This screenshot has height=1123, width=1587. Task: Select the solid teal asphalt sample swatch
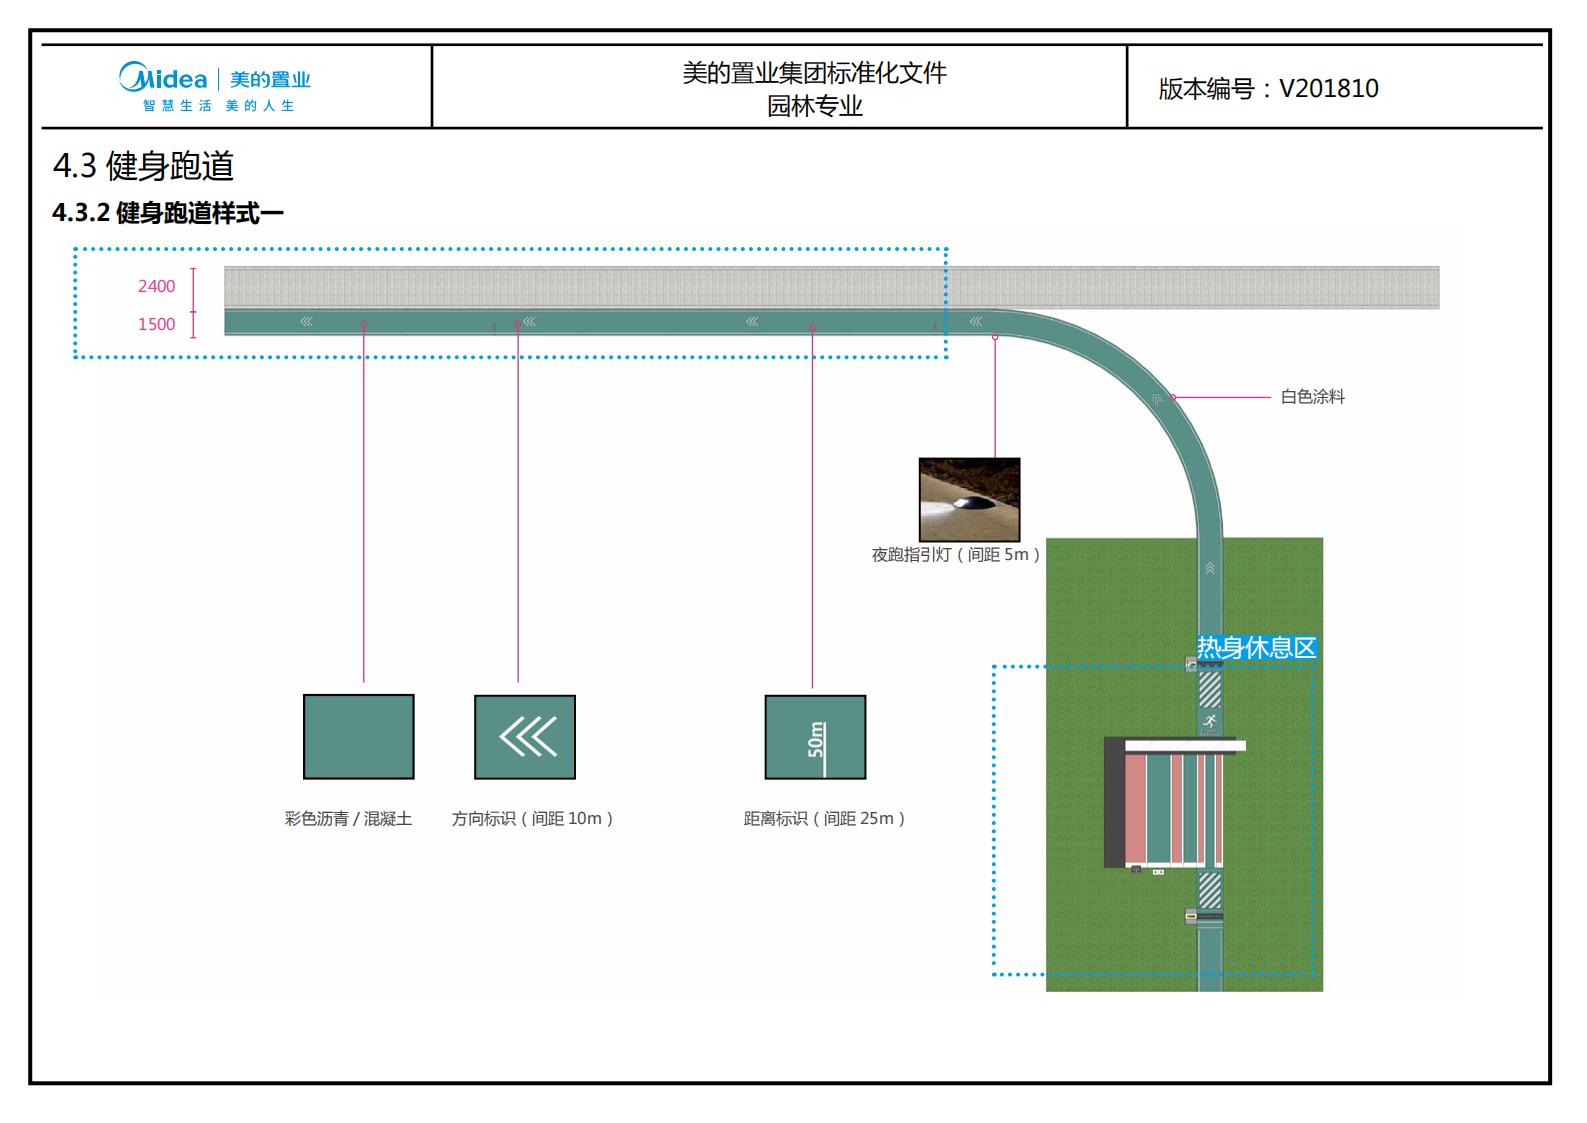coord(359,737)
